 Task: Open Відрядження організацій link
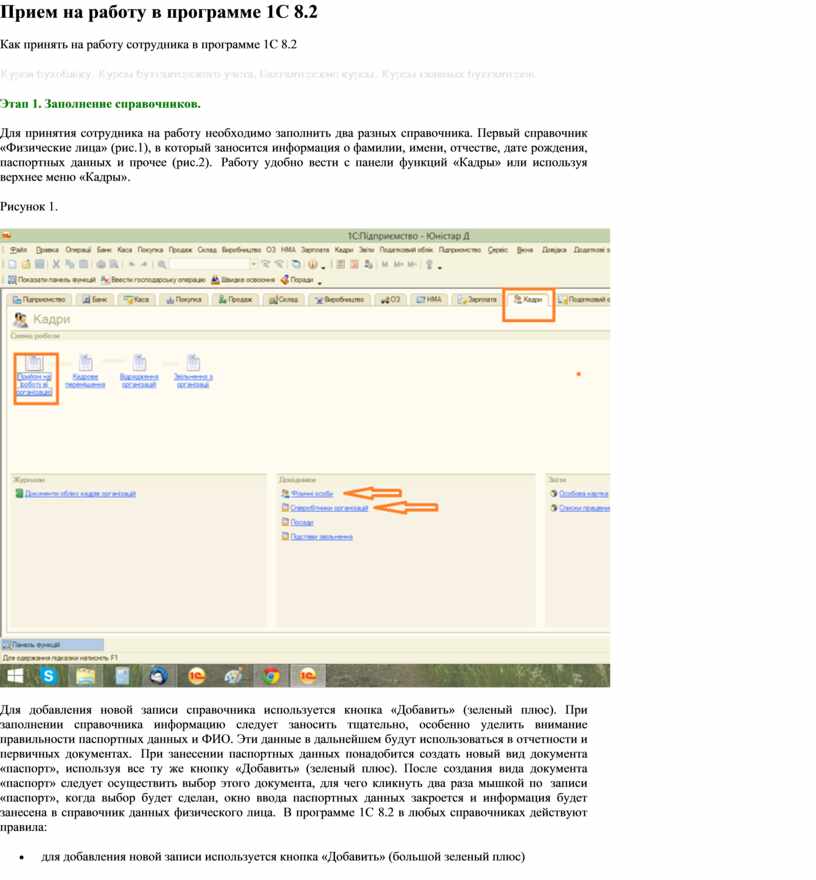pyautogui.click(x=139, y=381)
